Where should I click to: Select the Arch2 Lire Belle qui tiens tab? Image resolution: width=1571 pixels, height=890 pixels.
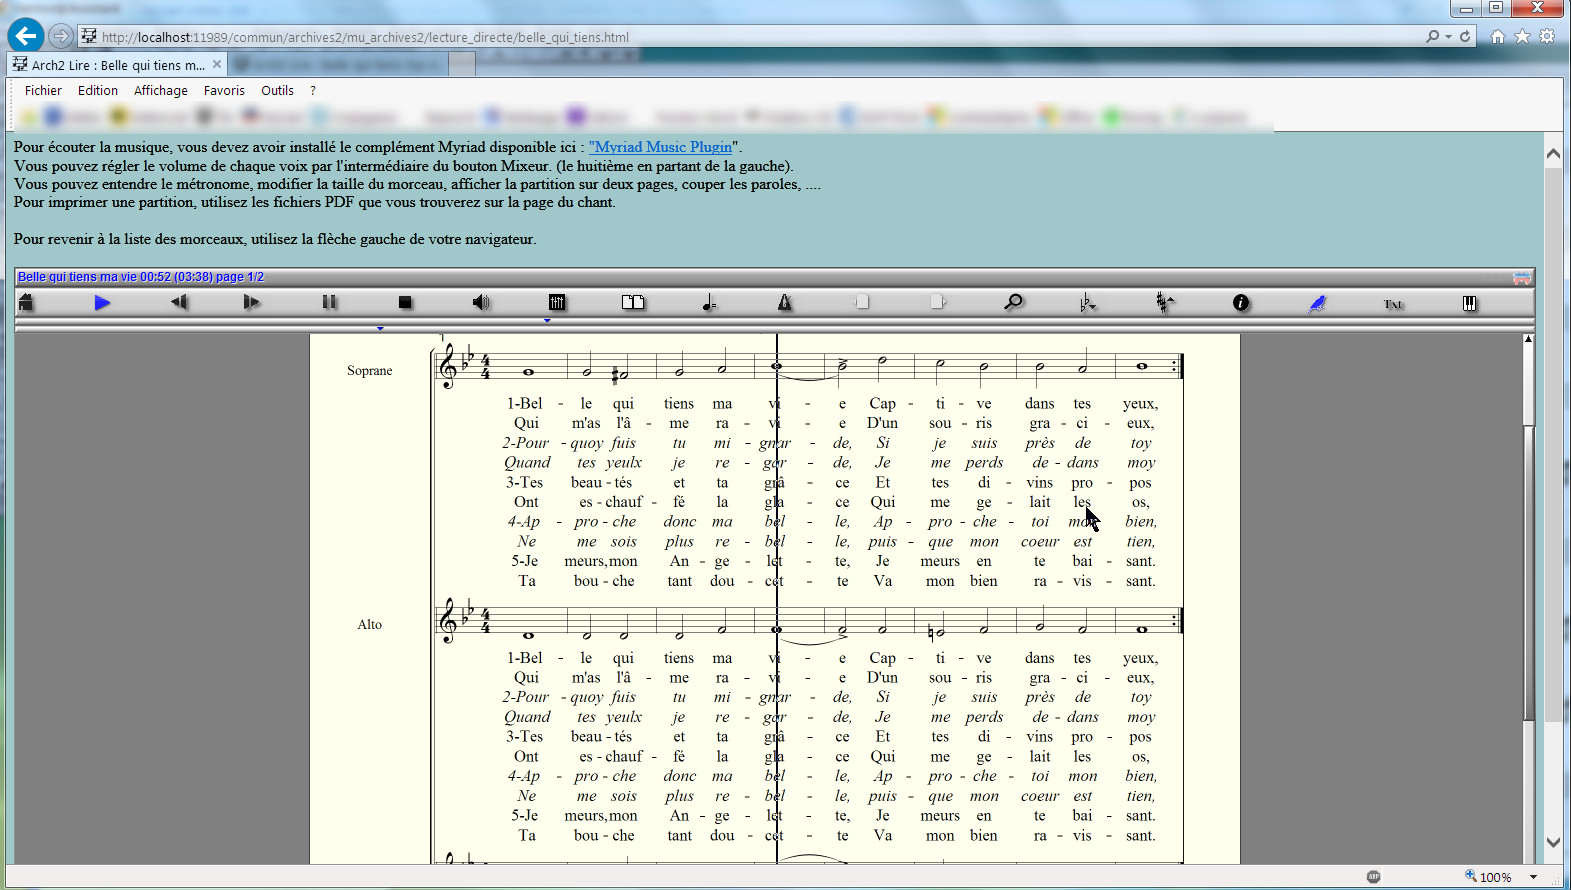[x=117, y=65]
